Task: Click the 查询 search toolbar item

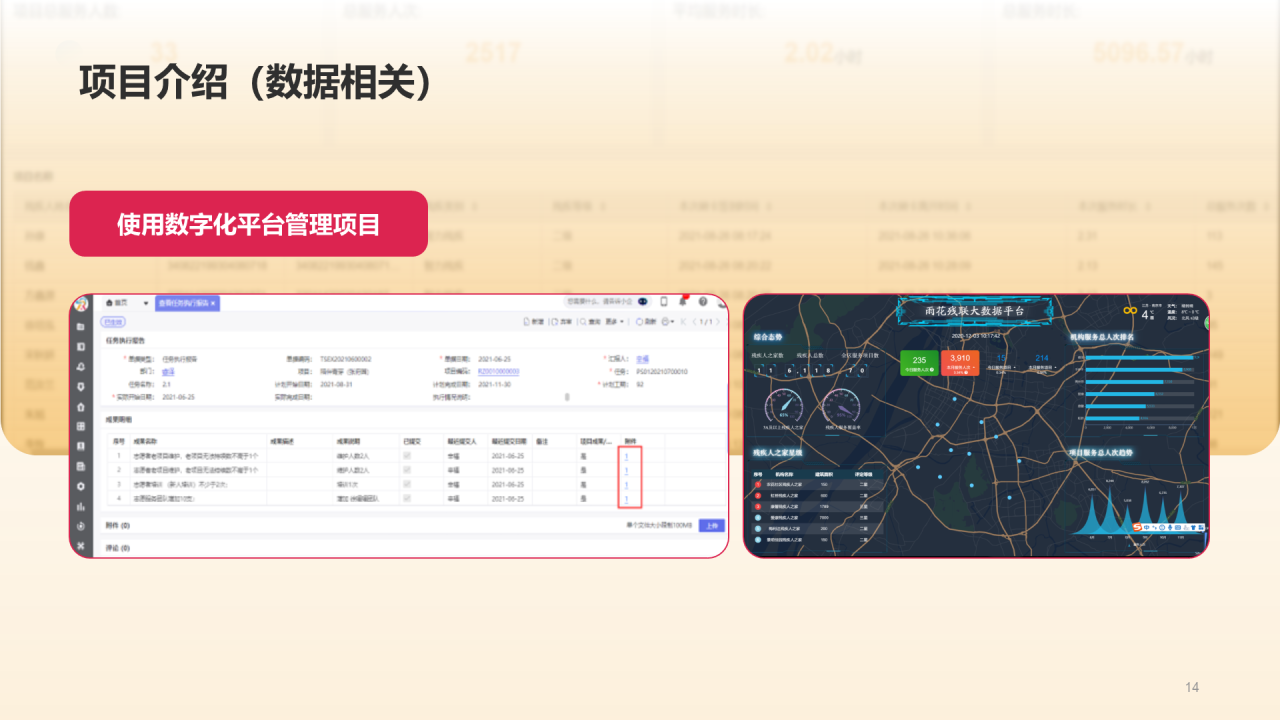Action: (590, 322)
